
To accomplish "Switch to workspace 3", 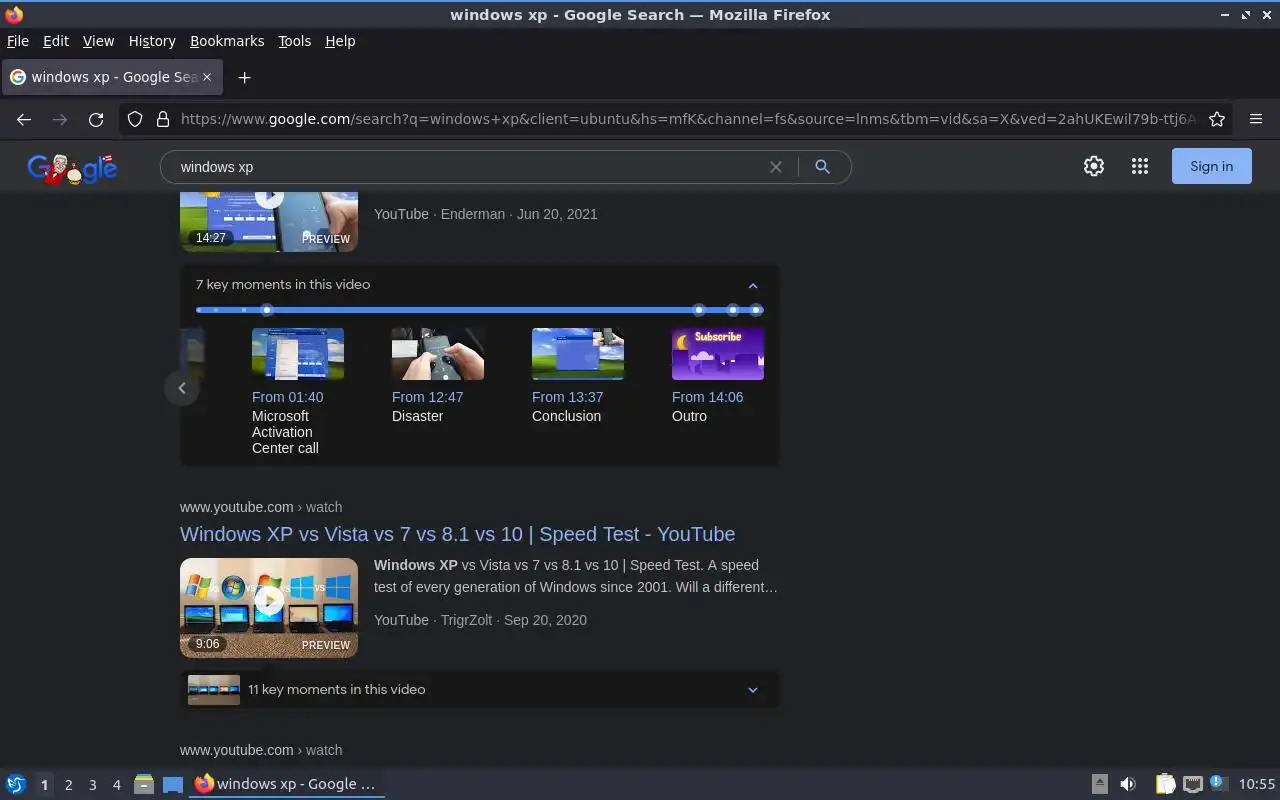I will point(92,785).
